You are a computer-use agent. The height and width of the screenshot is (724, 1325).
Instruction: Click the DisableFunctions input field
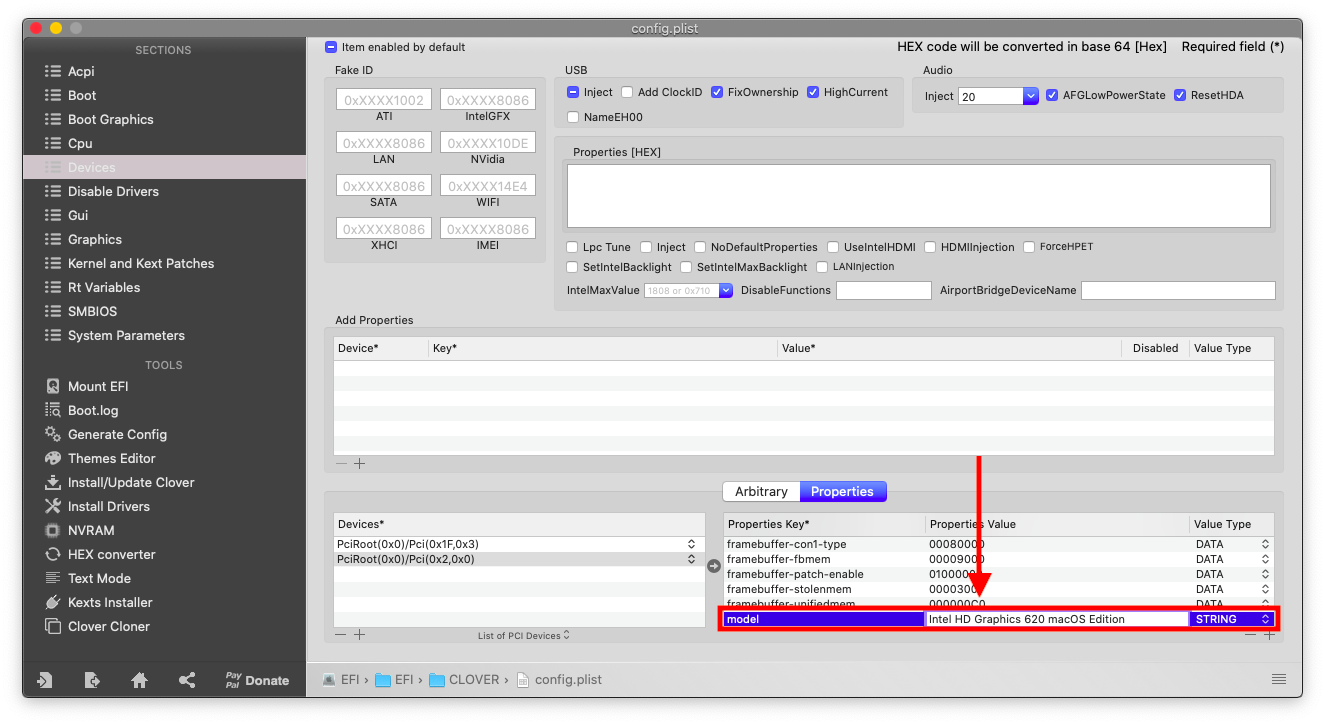pos(884,290)
